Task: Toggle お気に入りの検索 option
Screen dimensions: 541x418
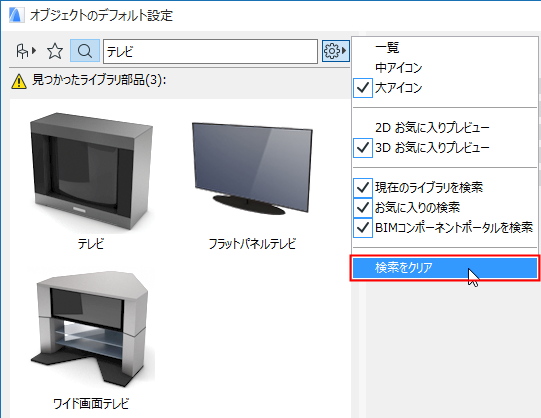Action: [445, 208]
